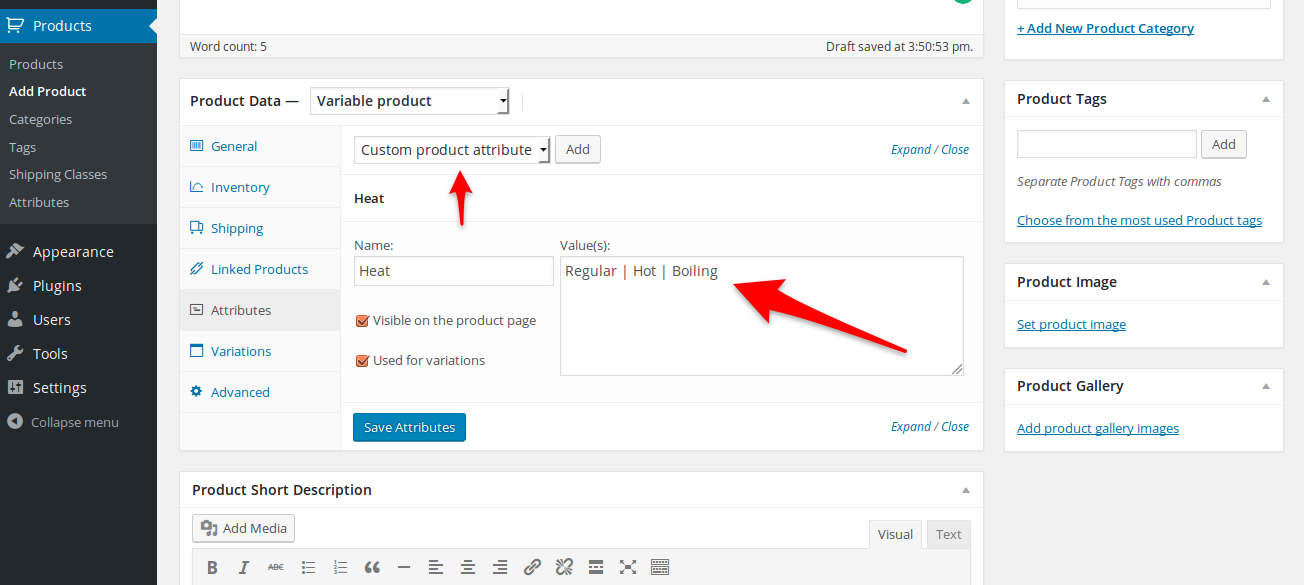Viewport: 1304px width, 585px height.
Task: Center-align text in the editor
Action: point(468,567)
